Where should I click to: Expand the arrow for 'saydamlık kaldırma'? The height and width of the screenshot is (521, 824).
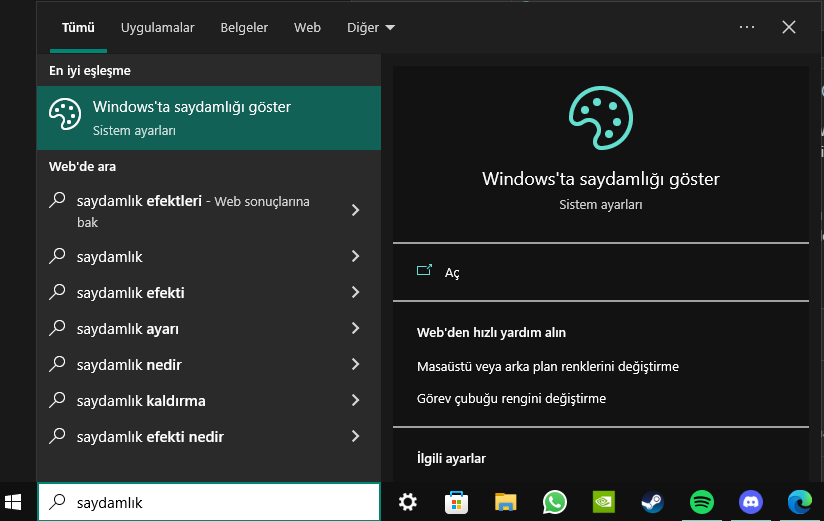pyautogui.click(x=355, y=400)
